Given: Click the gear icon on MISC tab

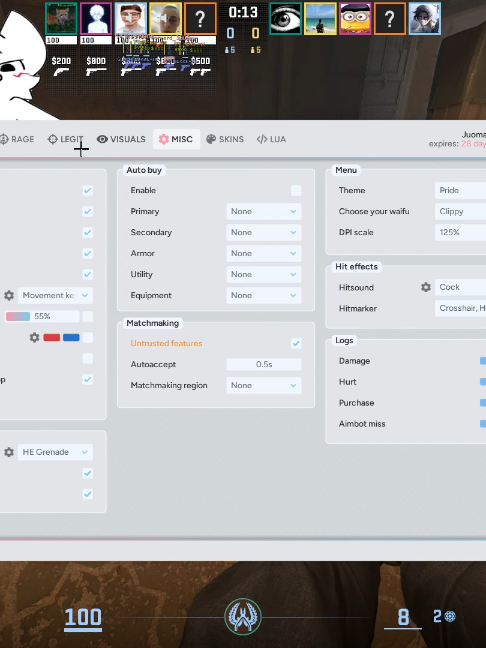Looking at the screenshot, I should pyautogui.click(x=164, y=139).
